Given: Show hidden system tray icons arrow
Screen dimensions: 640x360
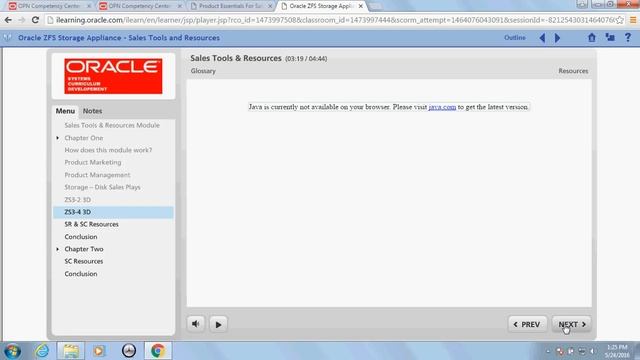Looking at the screenshot, I should [548, 351].
